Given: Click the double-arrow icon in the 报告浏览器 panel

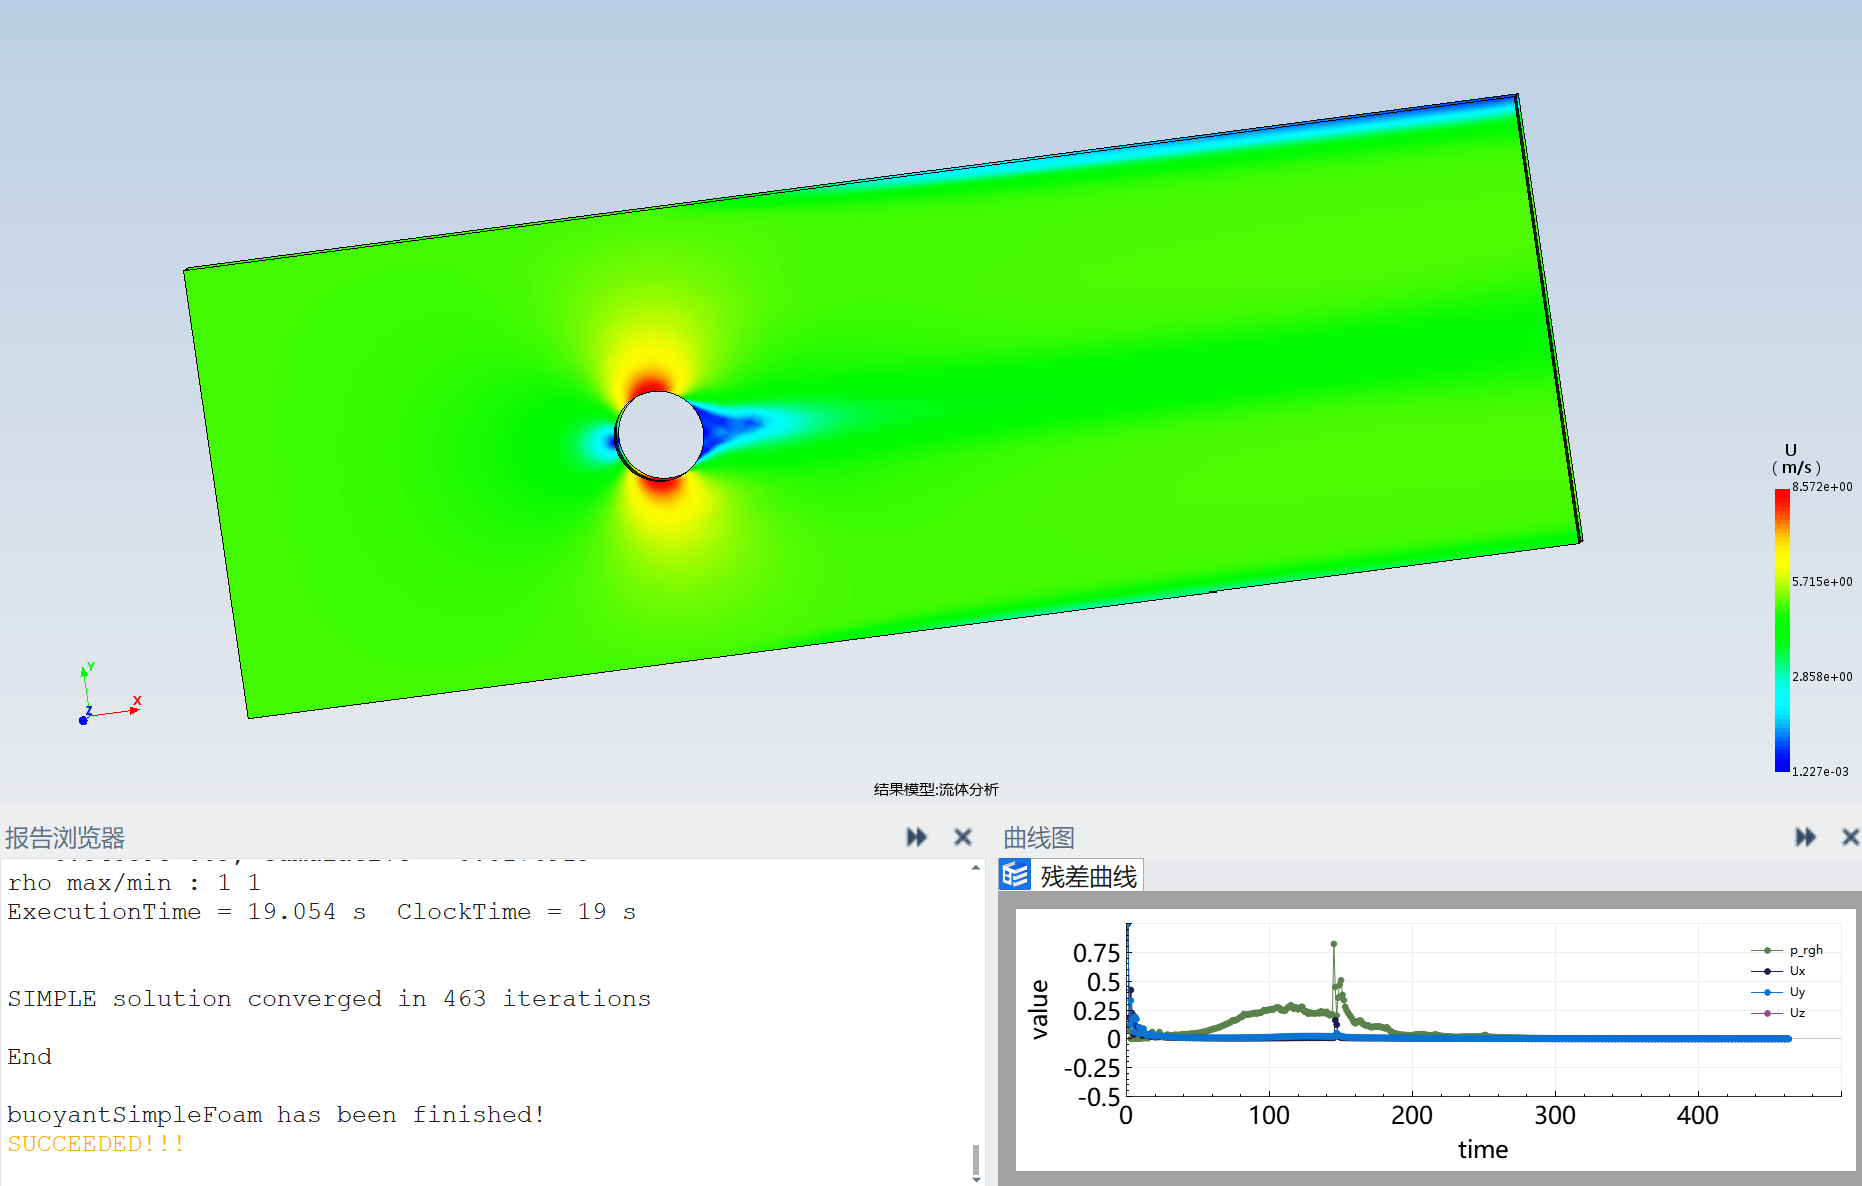Looking at the screenshot, I should click(x=916, y=837).
